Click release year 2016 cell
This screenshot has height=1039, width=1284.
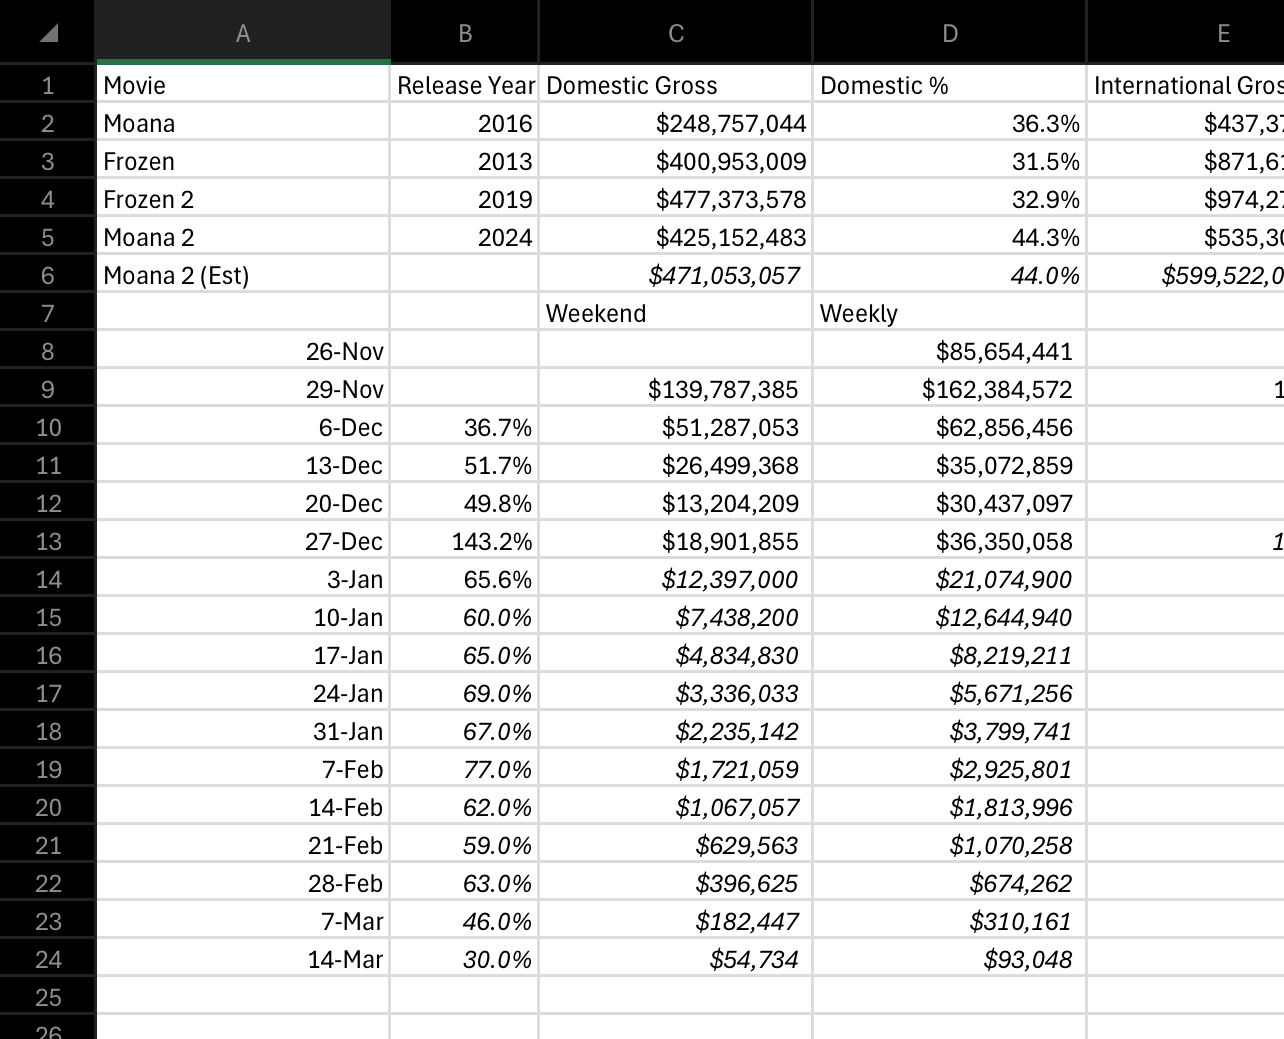tap(465, 123)
